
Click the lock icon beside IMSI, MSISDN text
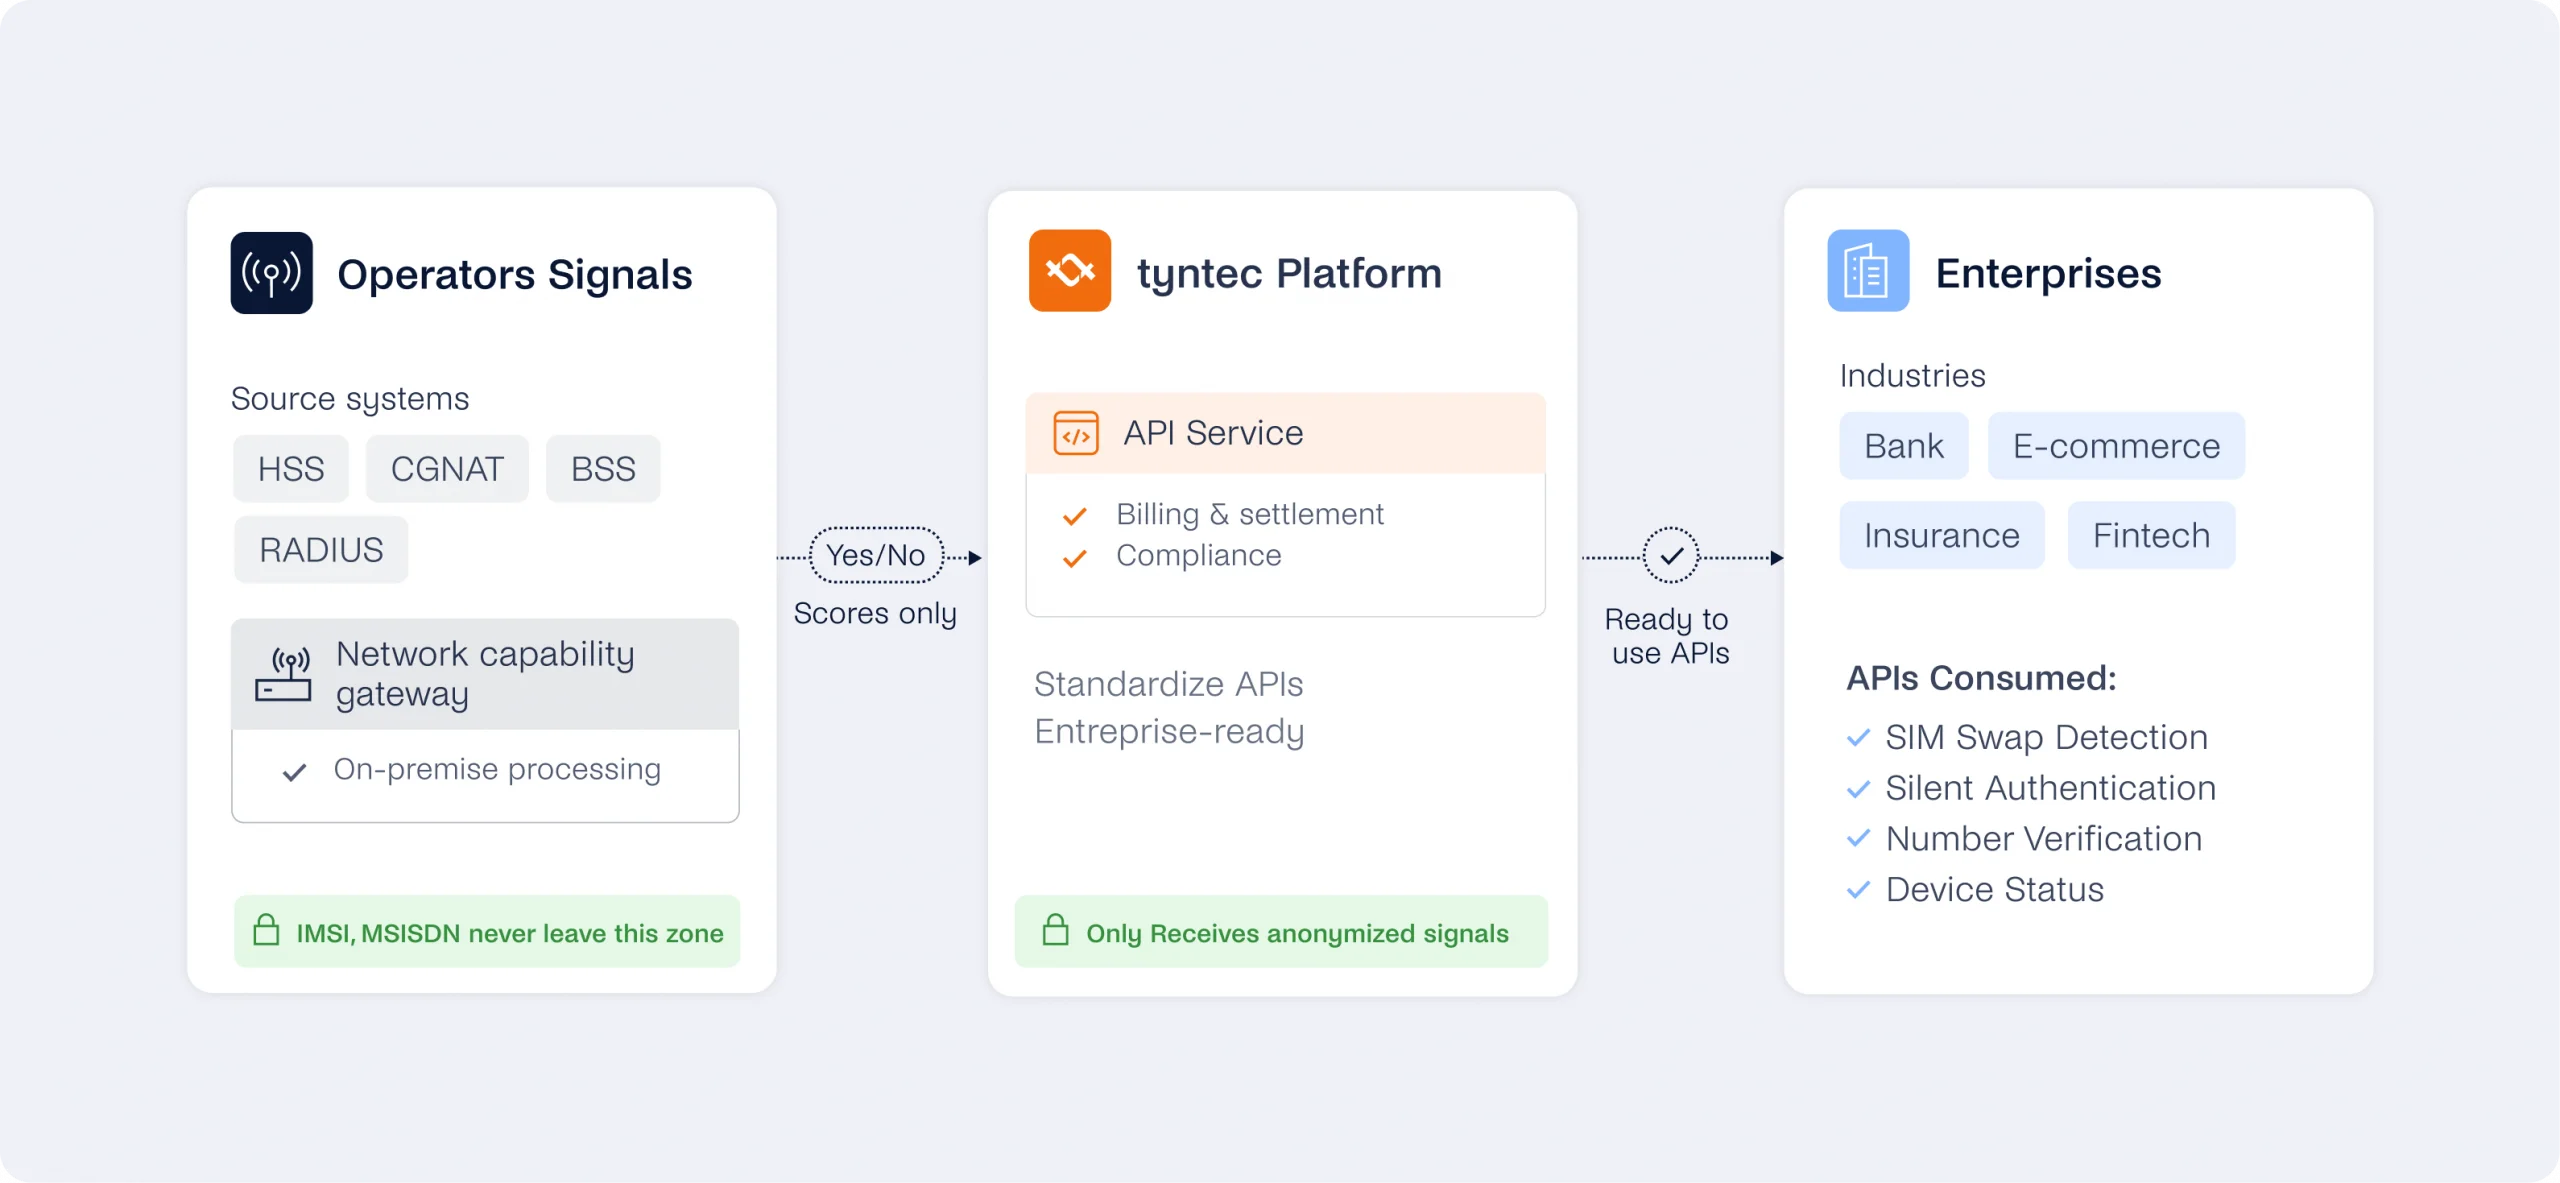(x=266, y=930)
